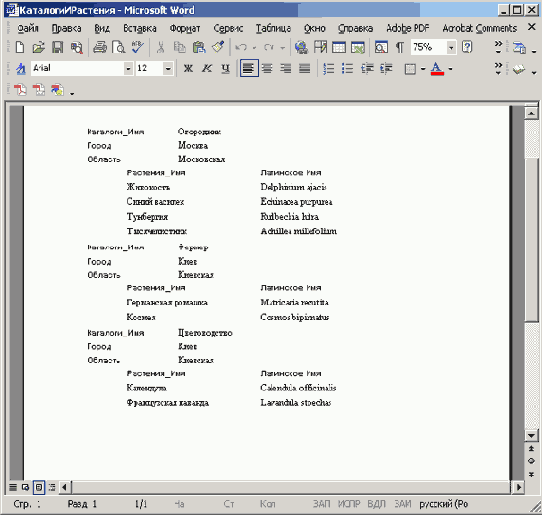
Task: Toggle ЗАМ overtype mode in the status bar
Action: tap(403, 504)
